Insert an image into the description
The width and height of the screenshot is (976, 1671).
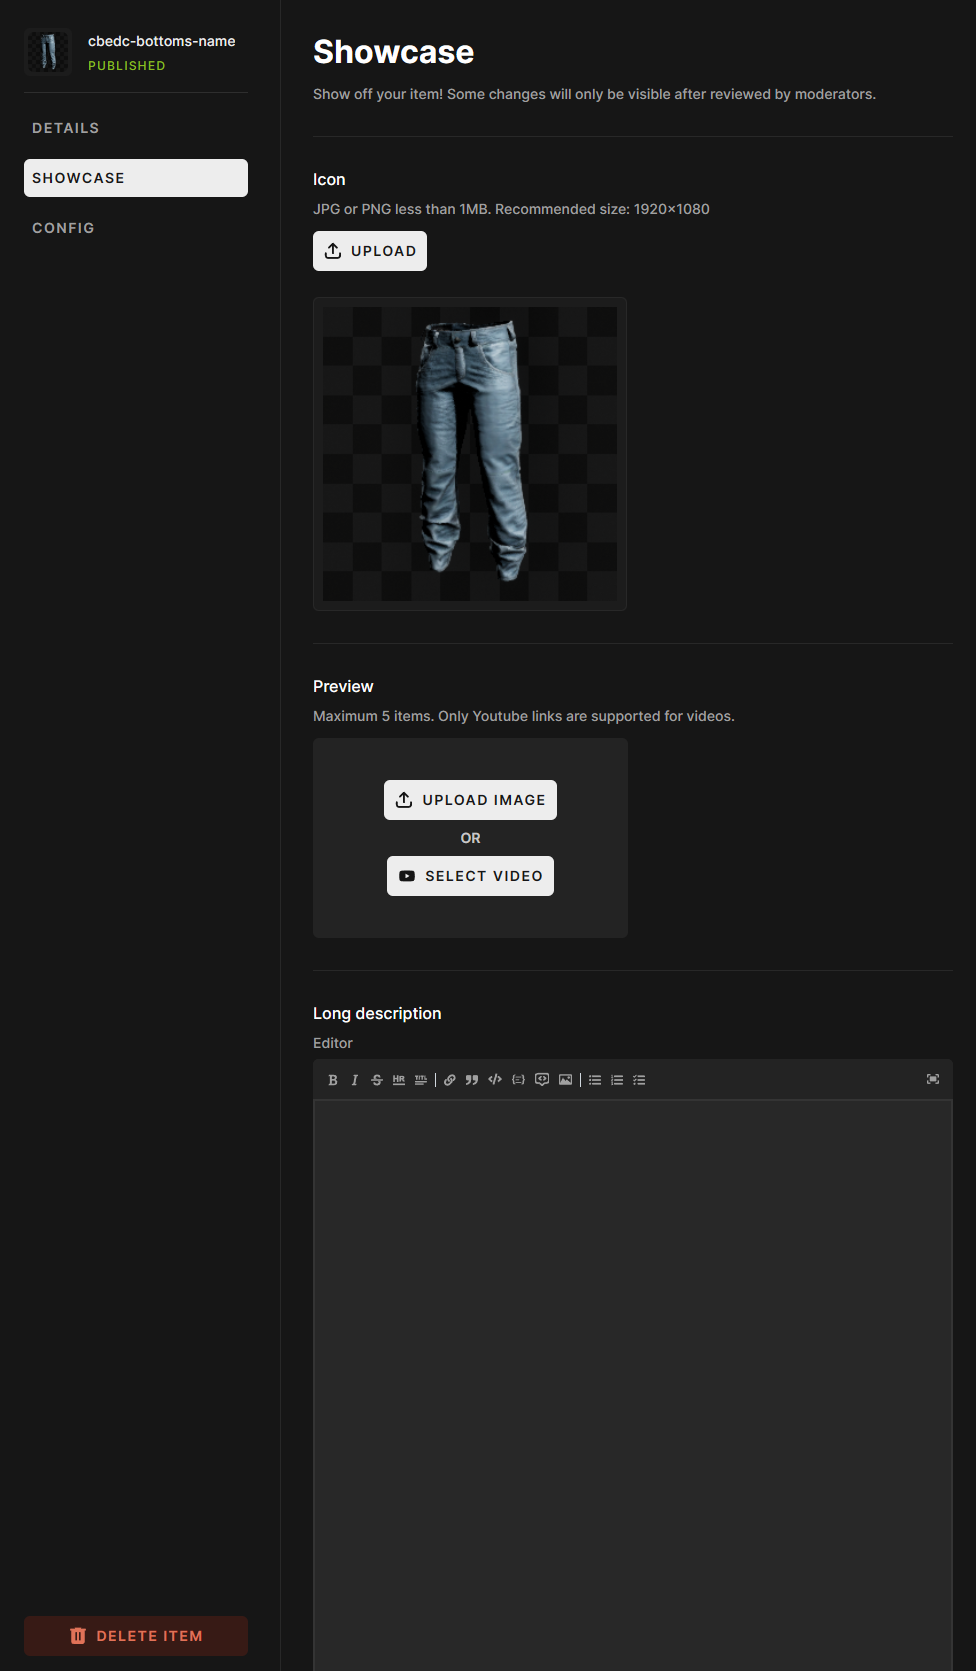click(x=565, y=1080)
